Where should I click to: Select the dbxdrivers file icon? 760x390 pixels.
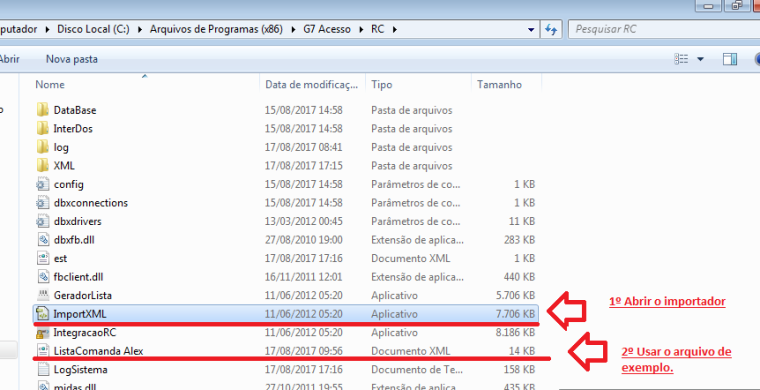(x=43, y=221)
